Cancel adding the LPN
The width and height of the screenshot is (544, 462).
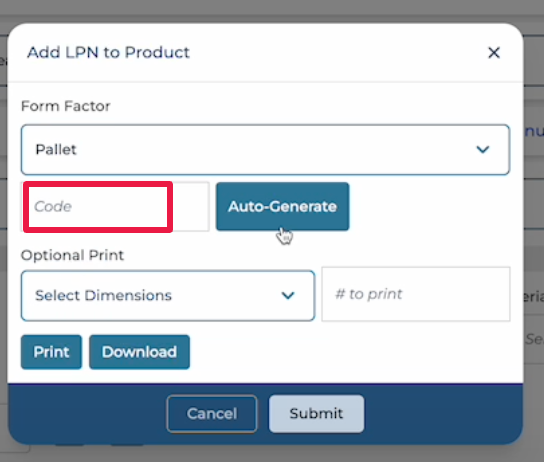[x=212, y=413]
